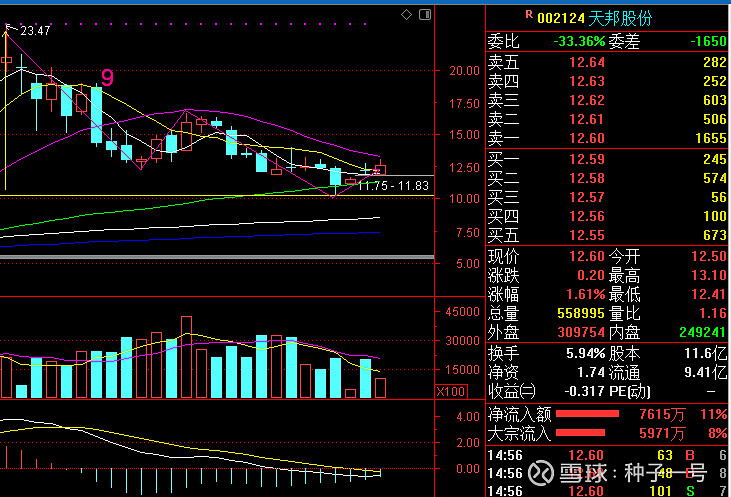Viewport: 731px width, 497px height.
Task: Select the 卖三 price 12.62
Action: pos(586,100)
